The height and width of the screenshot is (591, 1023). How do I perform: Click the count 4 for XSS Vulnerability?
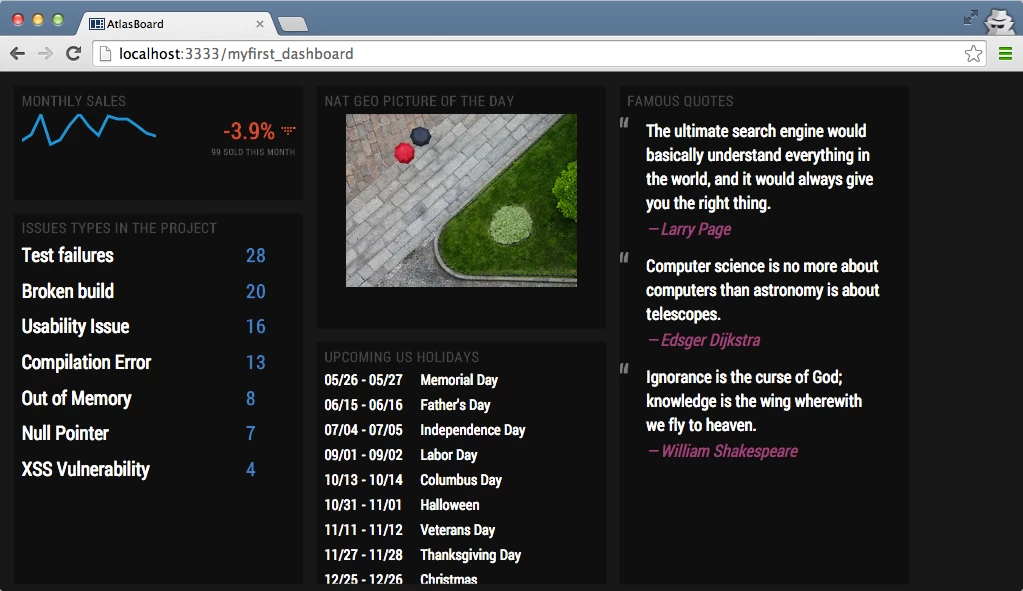[251, 470]
